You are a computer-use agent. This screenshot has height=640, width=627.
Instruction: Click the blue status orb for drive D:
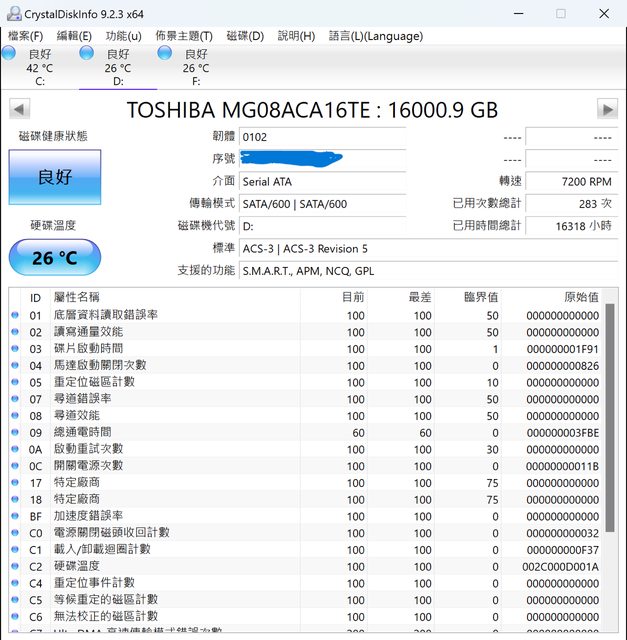tap(87, 53)
